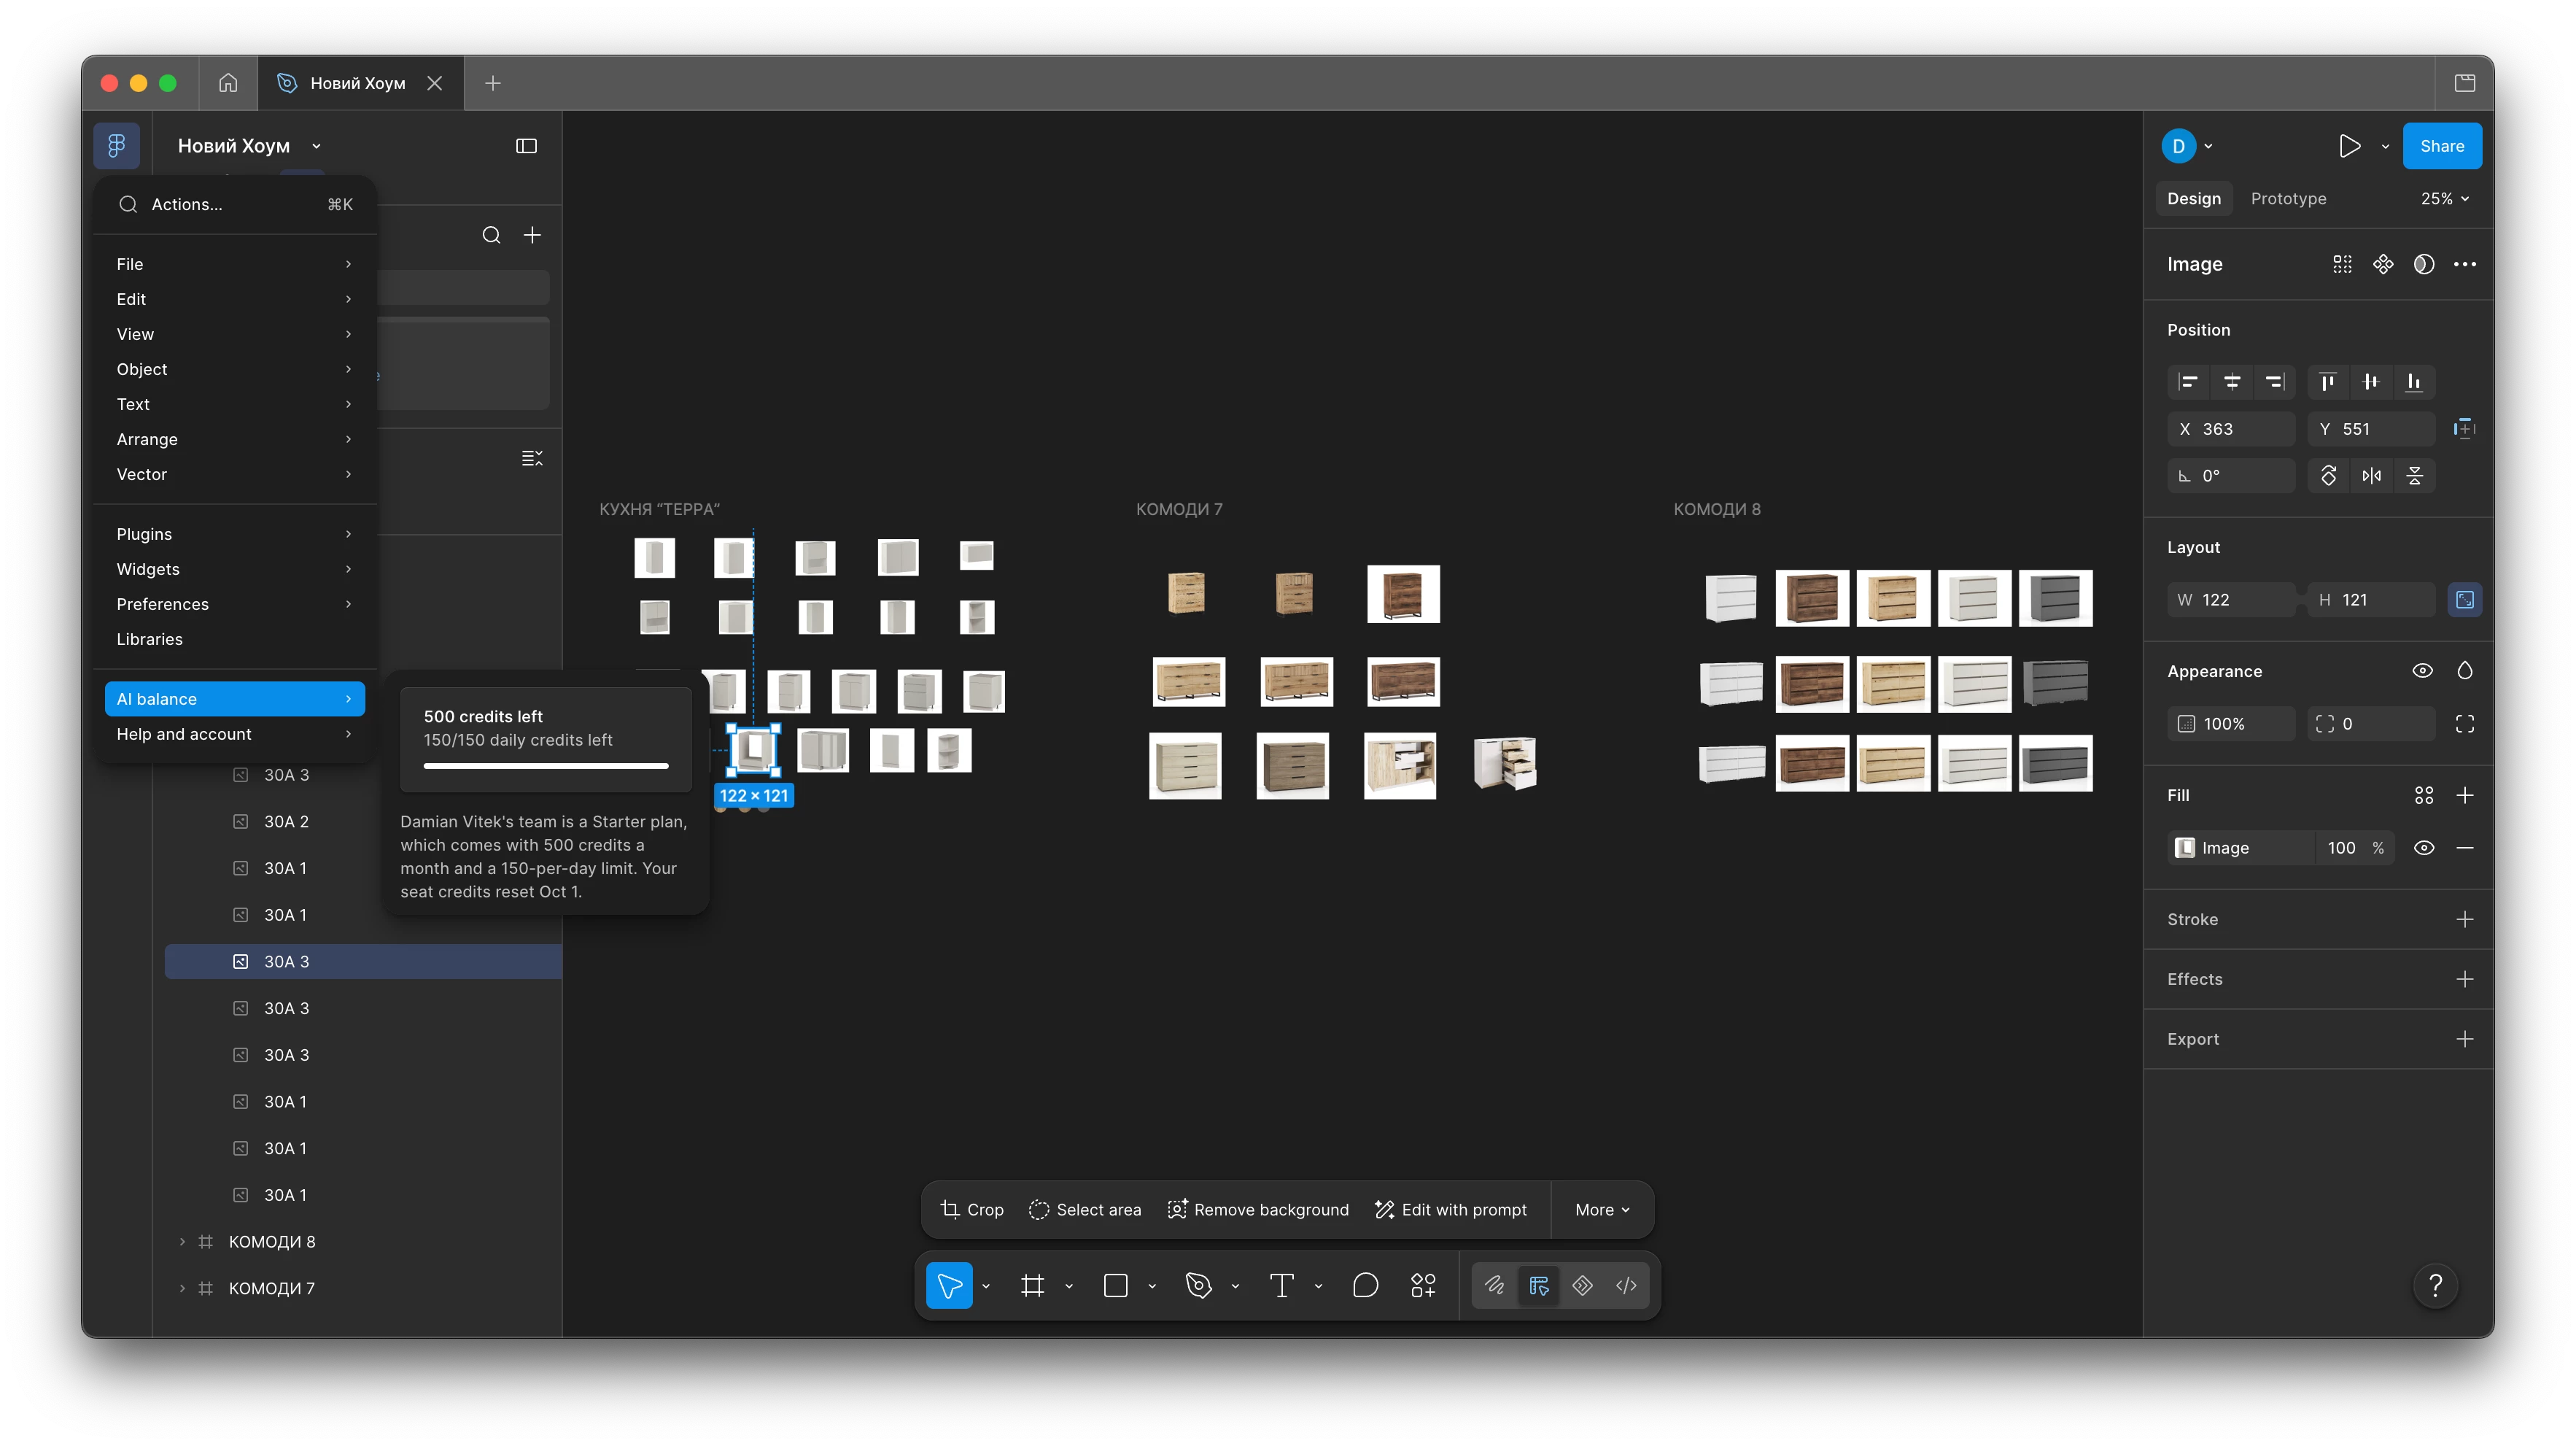This screenshot has height=1446, width=2576.
Task: Toggle the sidebar panel layout icon
Action: (526, 146)
